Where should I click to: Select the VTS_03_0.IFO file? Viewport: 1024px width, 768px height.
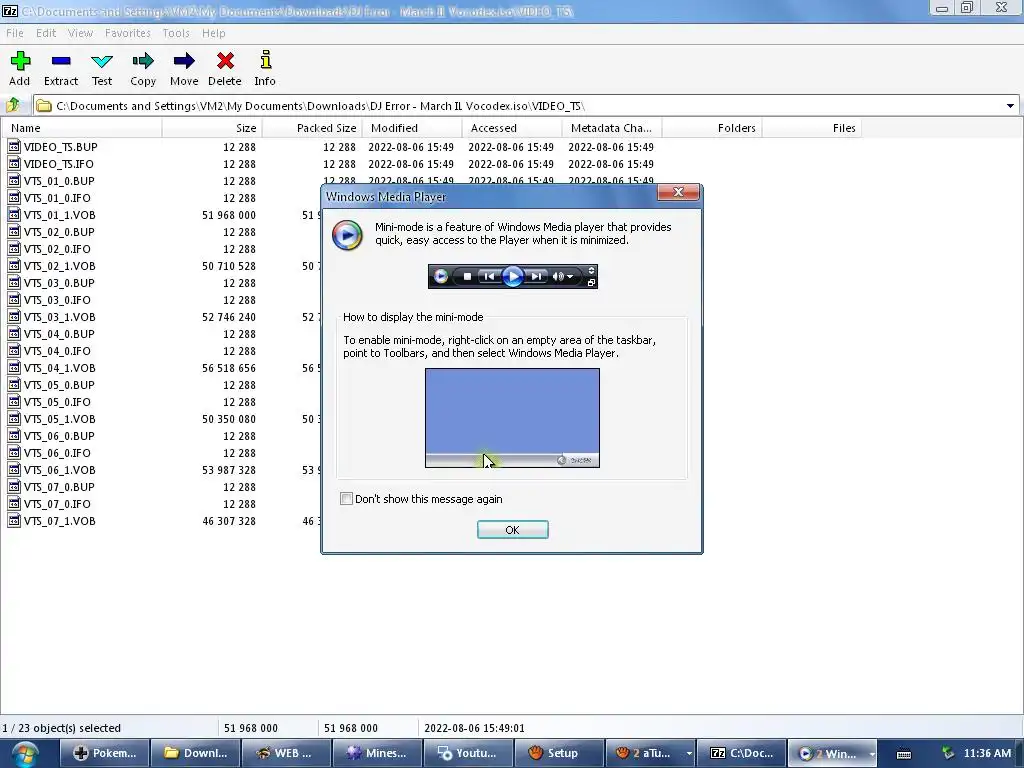[57, 300]
